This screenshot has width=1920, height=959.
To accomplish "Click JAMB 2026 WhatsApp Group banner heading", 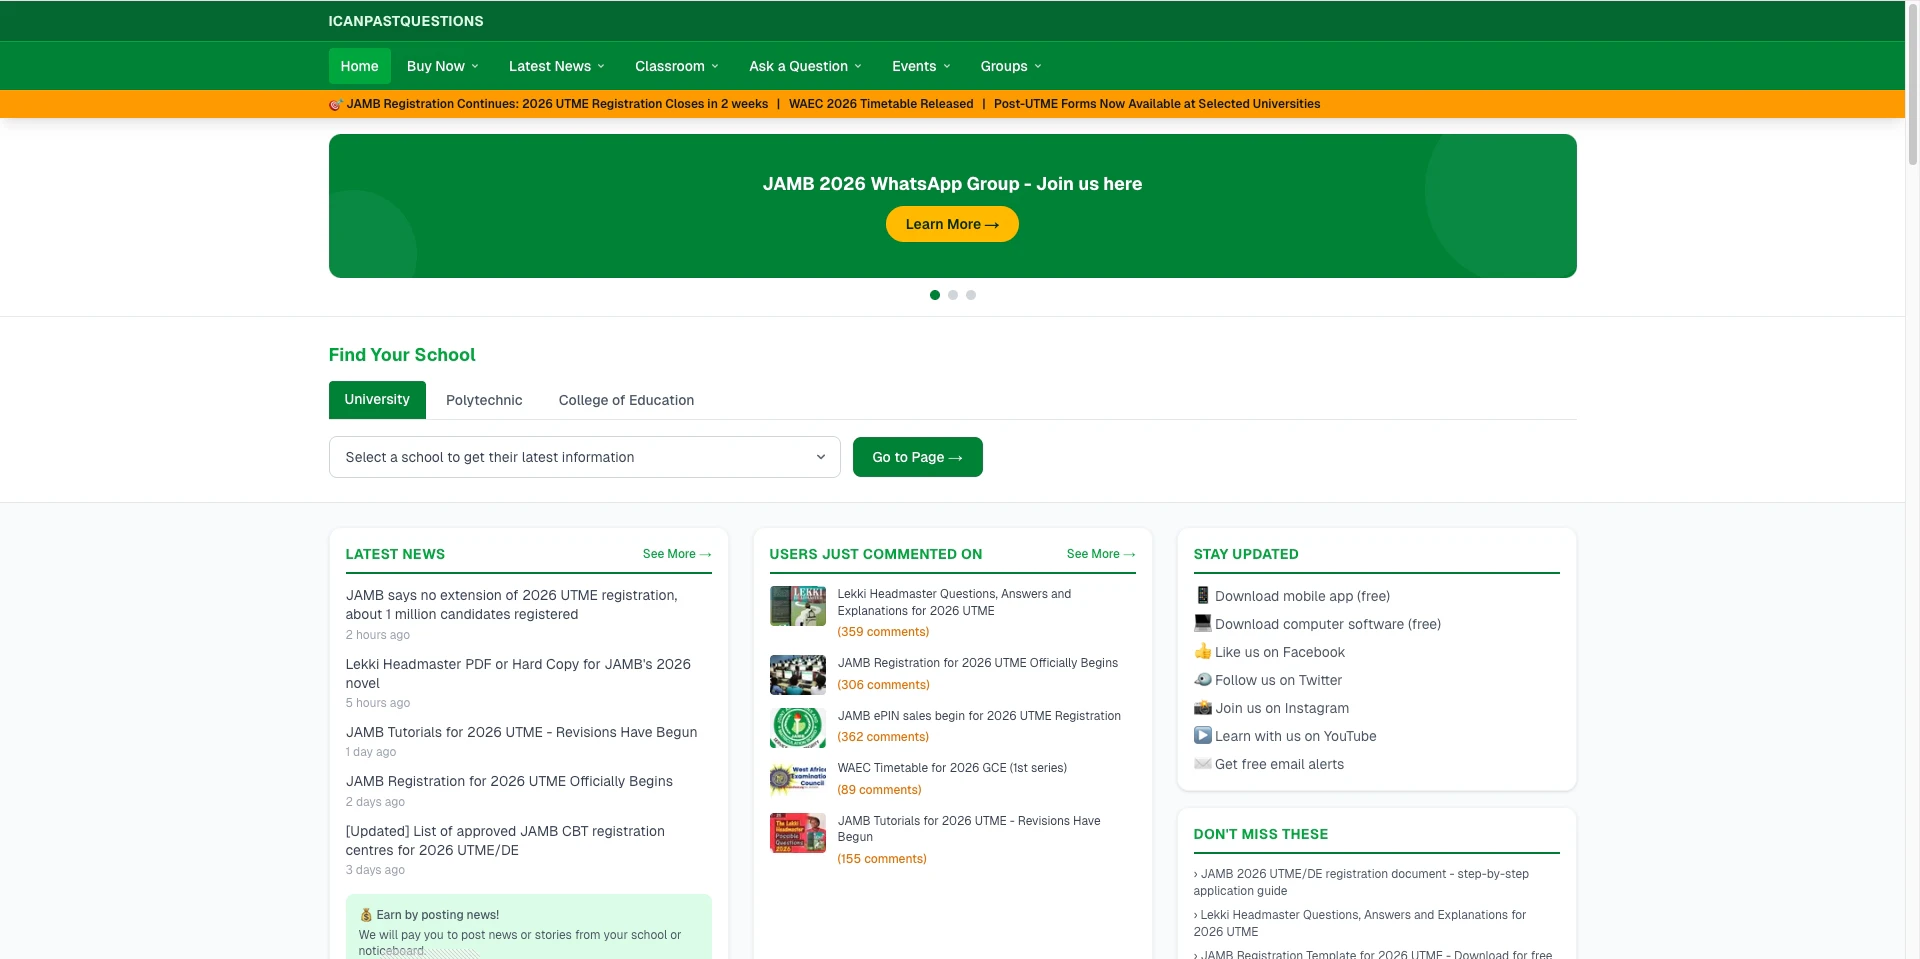I will [x=952, y=184].
